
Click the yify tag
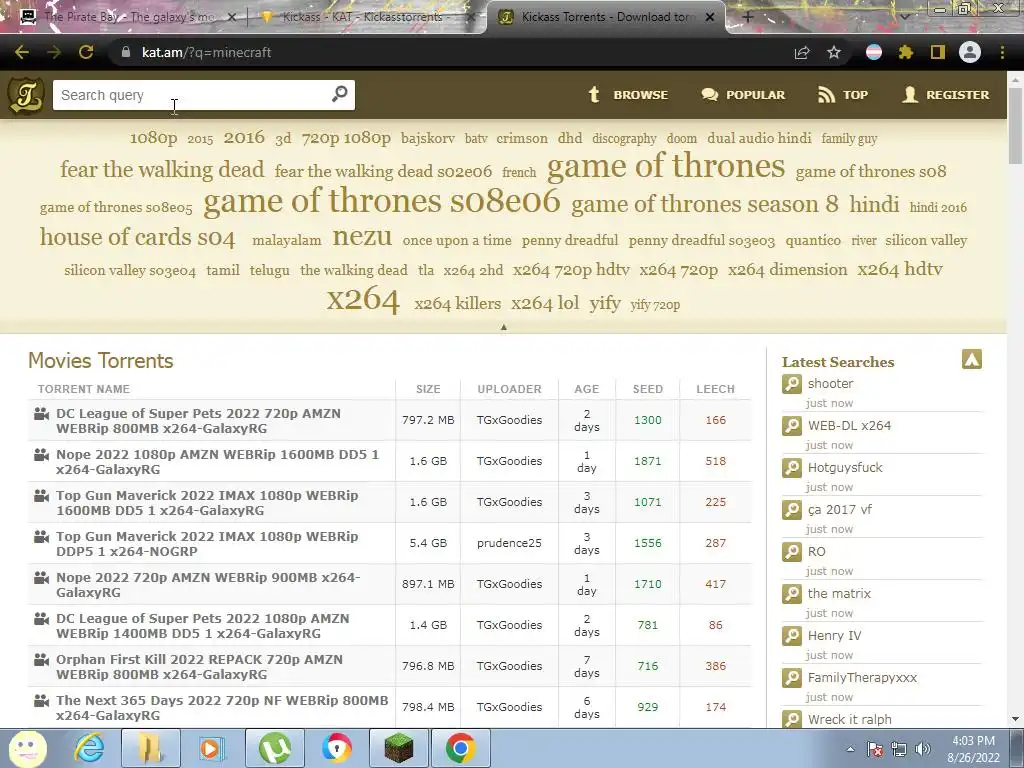(x=605, y=304)
